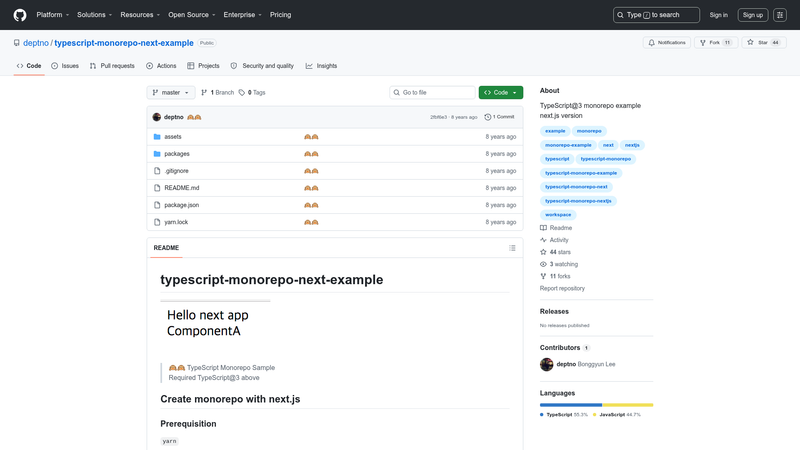The height and width of the screenshot is (450, 800).
Task: Open the deptno owner link
Action: tap(36, 43)
